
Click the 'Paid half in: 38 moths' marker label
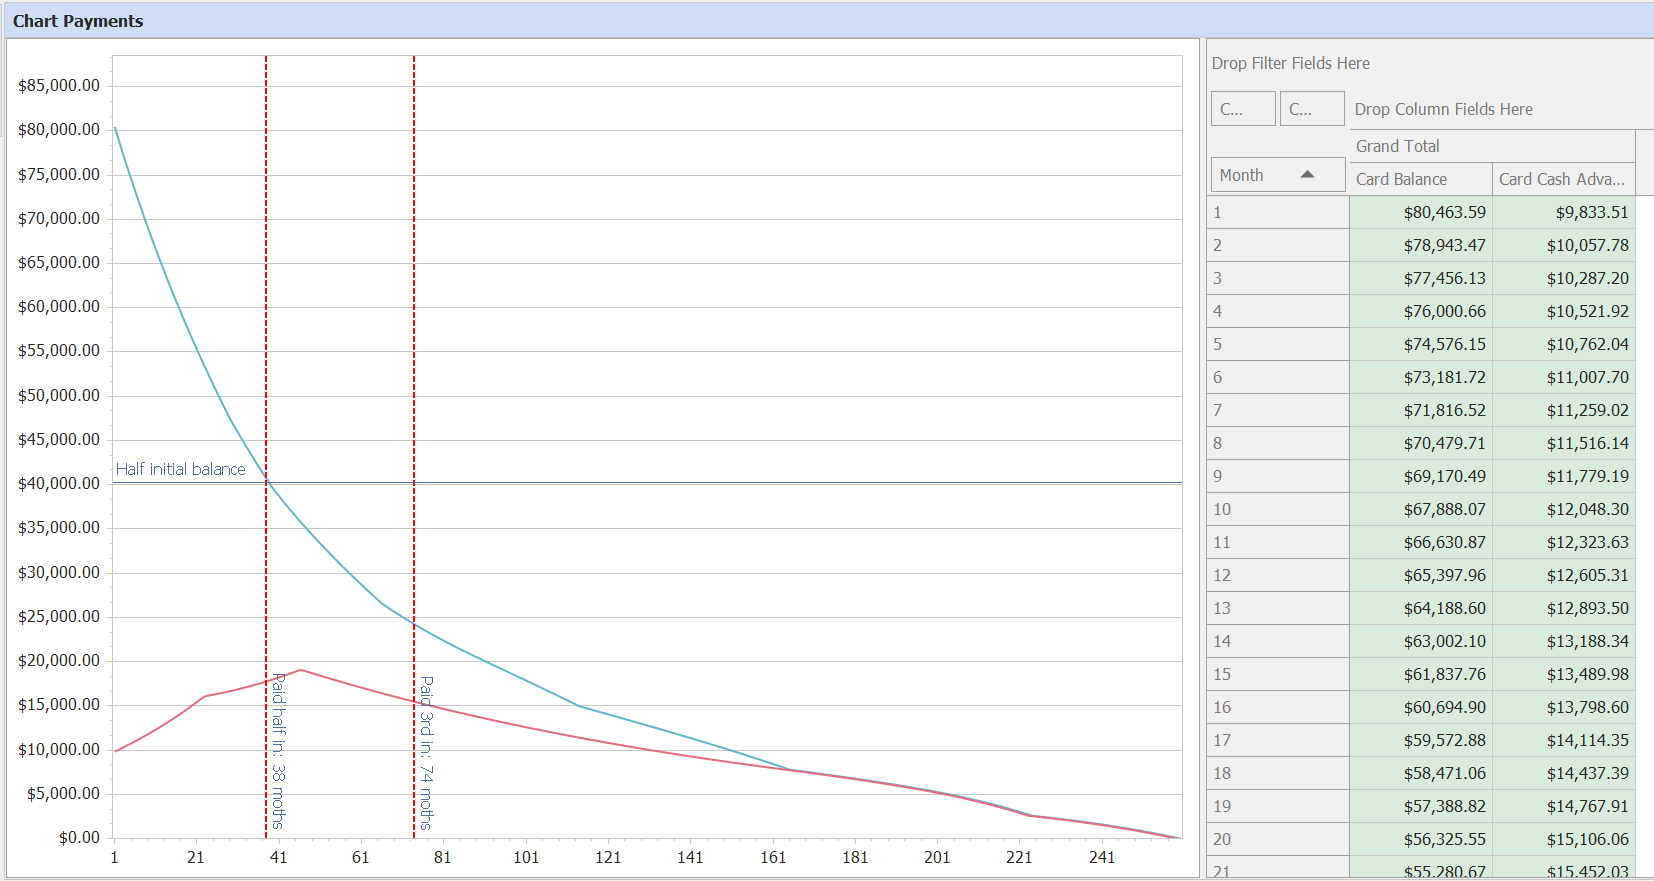tap(279, 751)
